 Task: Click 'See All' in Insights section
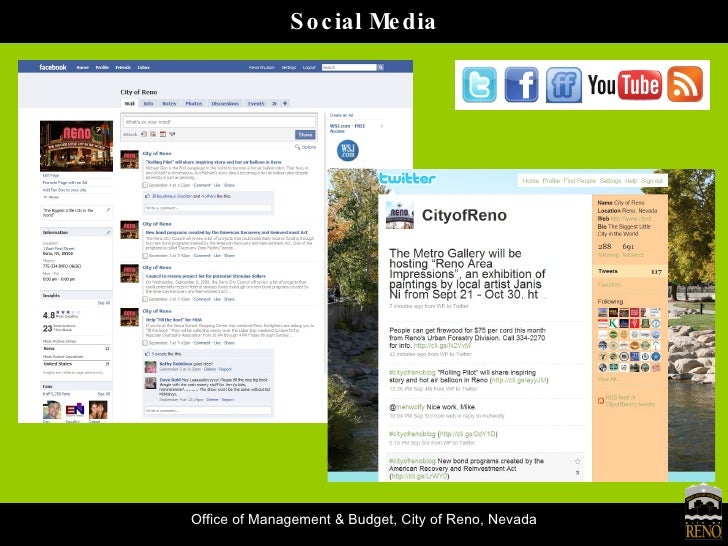click(x=104, y=303)
